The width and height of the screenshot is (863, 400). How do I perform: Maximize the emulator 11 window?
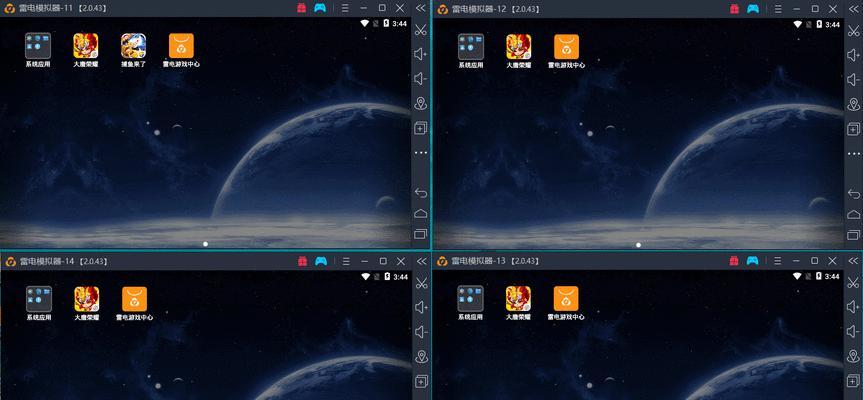[x=382, y=8]
